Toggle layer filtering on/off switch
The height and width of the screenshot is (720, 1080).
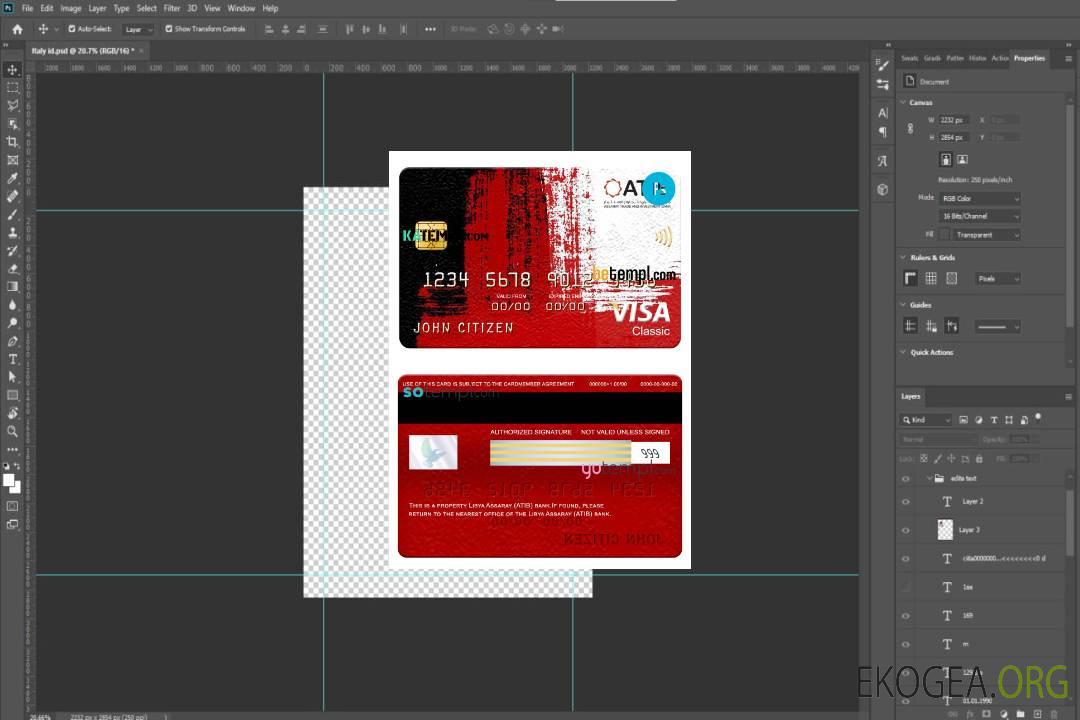point(1038,418)
